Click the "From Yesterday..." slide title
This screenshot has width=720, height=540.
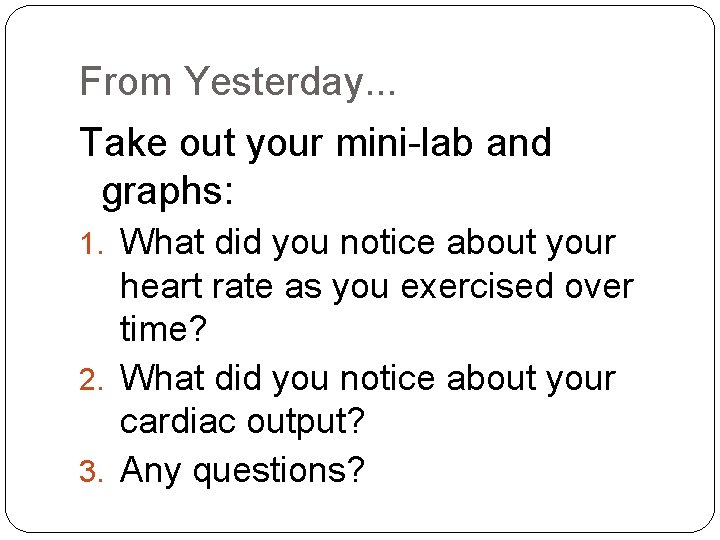(x=237, y=82)
